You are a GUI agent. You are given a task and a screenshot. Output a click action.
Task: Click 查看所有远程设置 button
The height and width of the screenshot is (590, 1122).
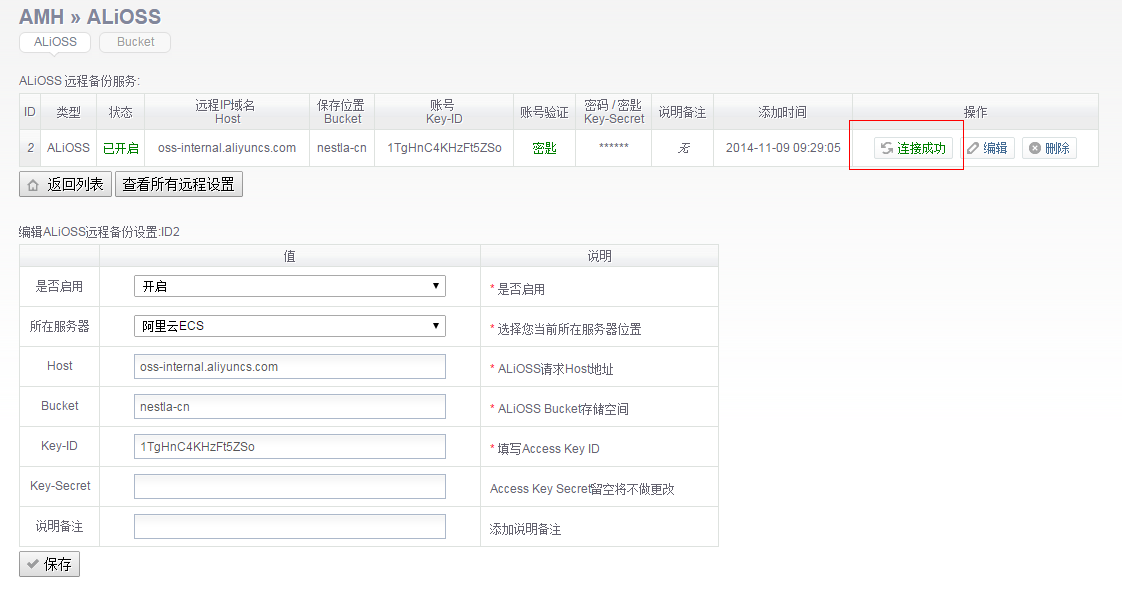pyautogui.click(x=179, y=185)
